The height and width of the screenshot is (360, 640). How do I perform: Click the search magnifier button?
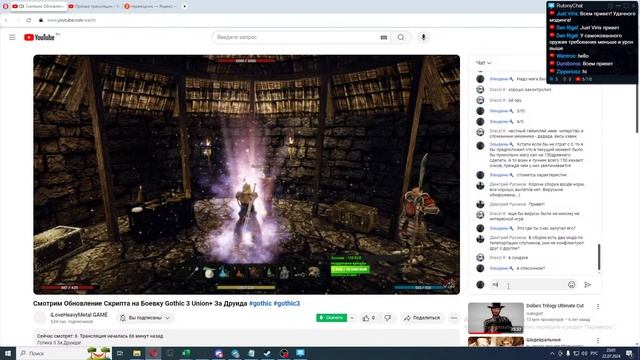coord(401,37)
